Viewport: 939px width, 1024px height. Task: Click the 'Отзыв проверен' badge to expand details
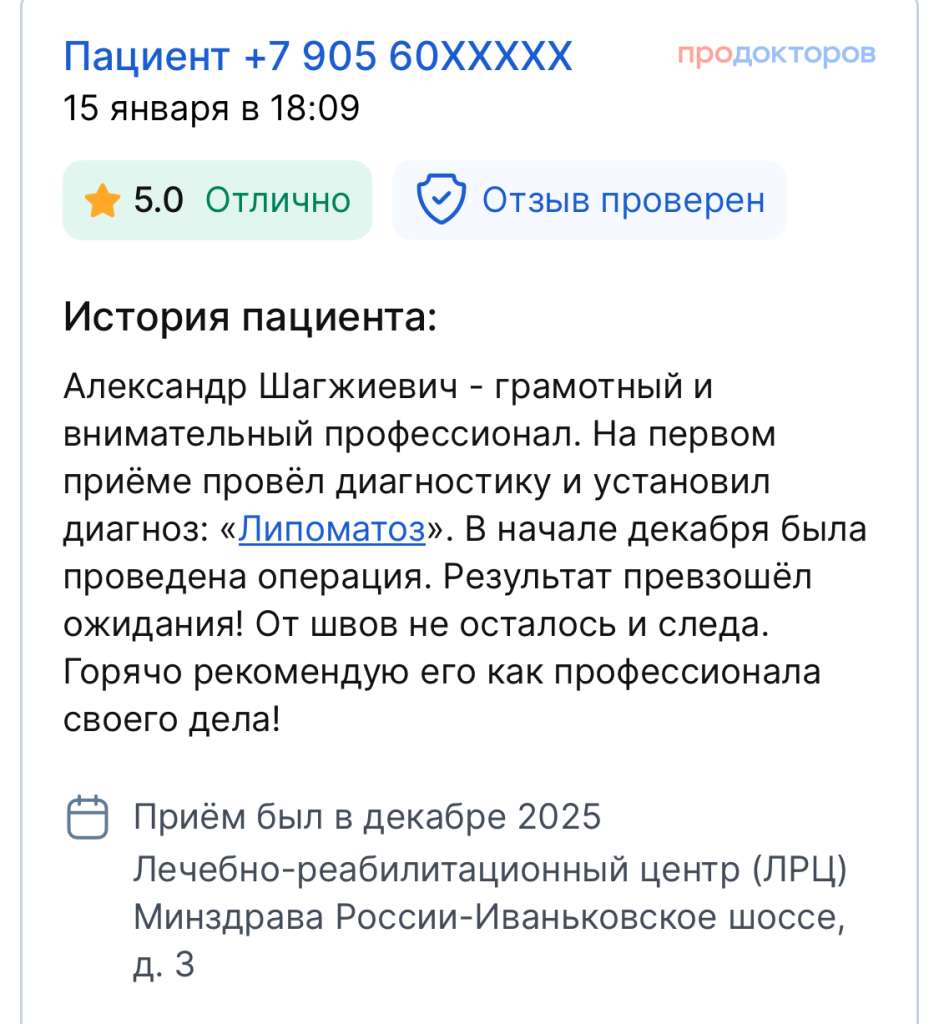point(590,199)
